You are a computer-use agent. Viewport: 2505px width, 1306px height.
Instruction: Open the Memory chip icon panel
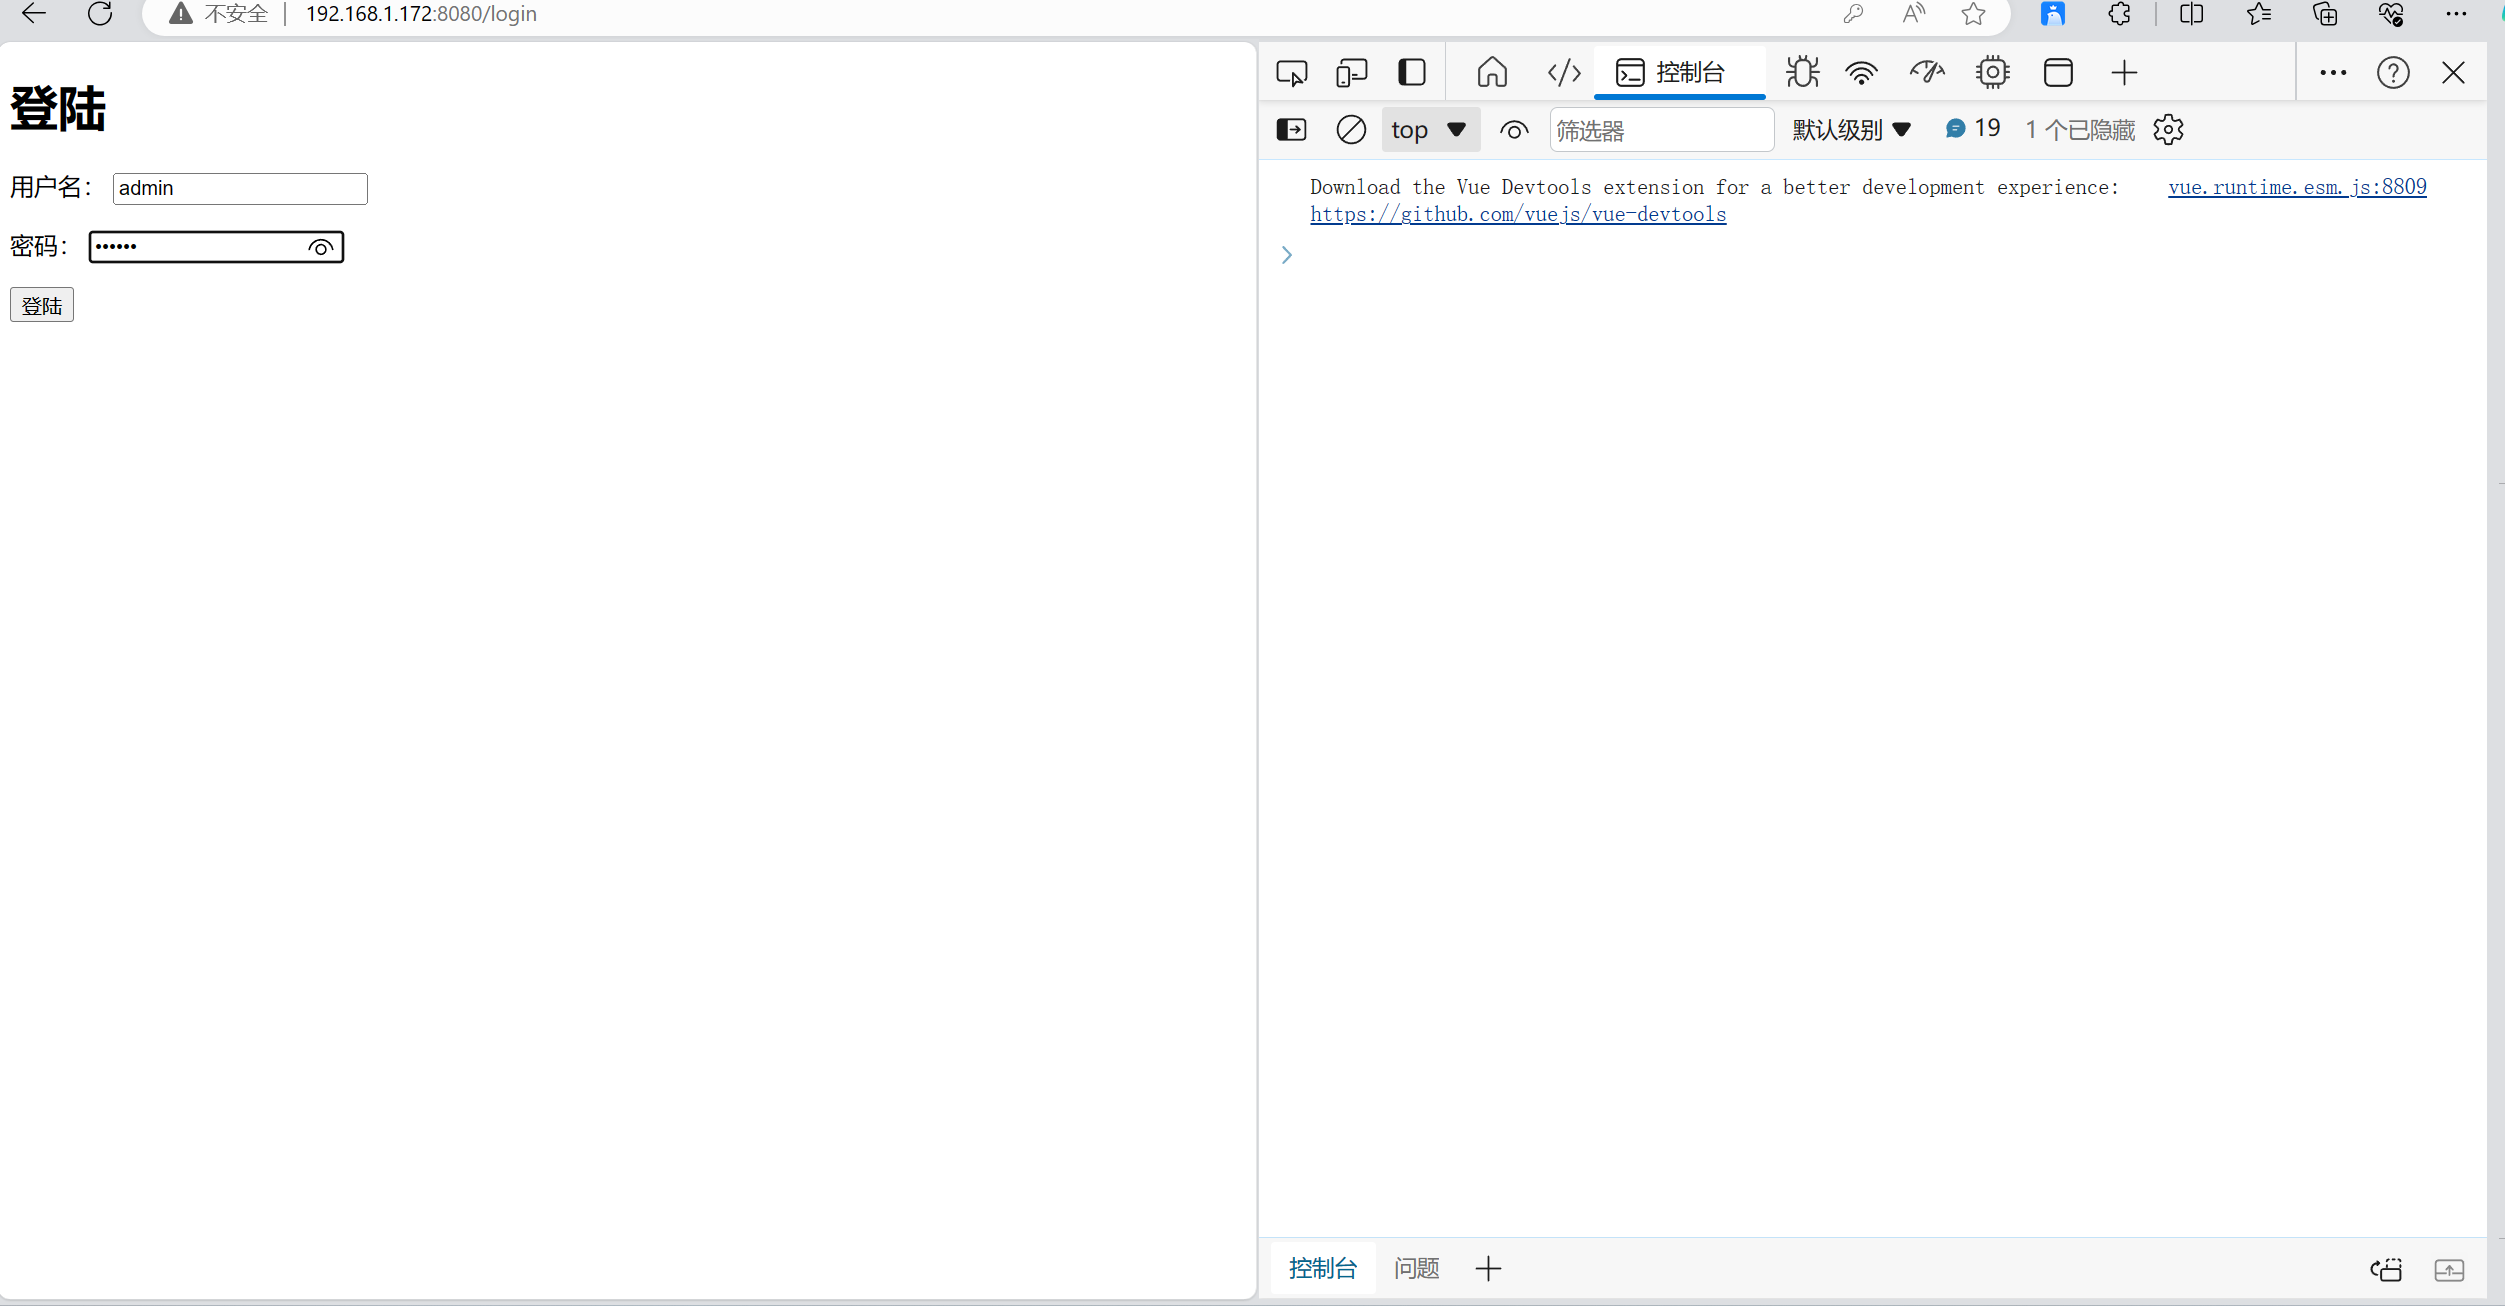tap(1992, 73)
